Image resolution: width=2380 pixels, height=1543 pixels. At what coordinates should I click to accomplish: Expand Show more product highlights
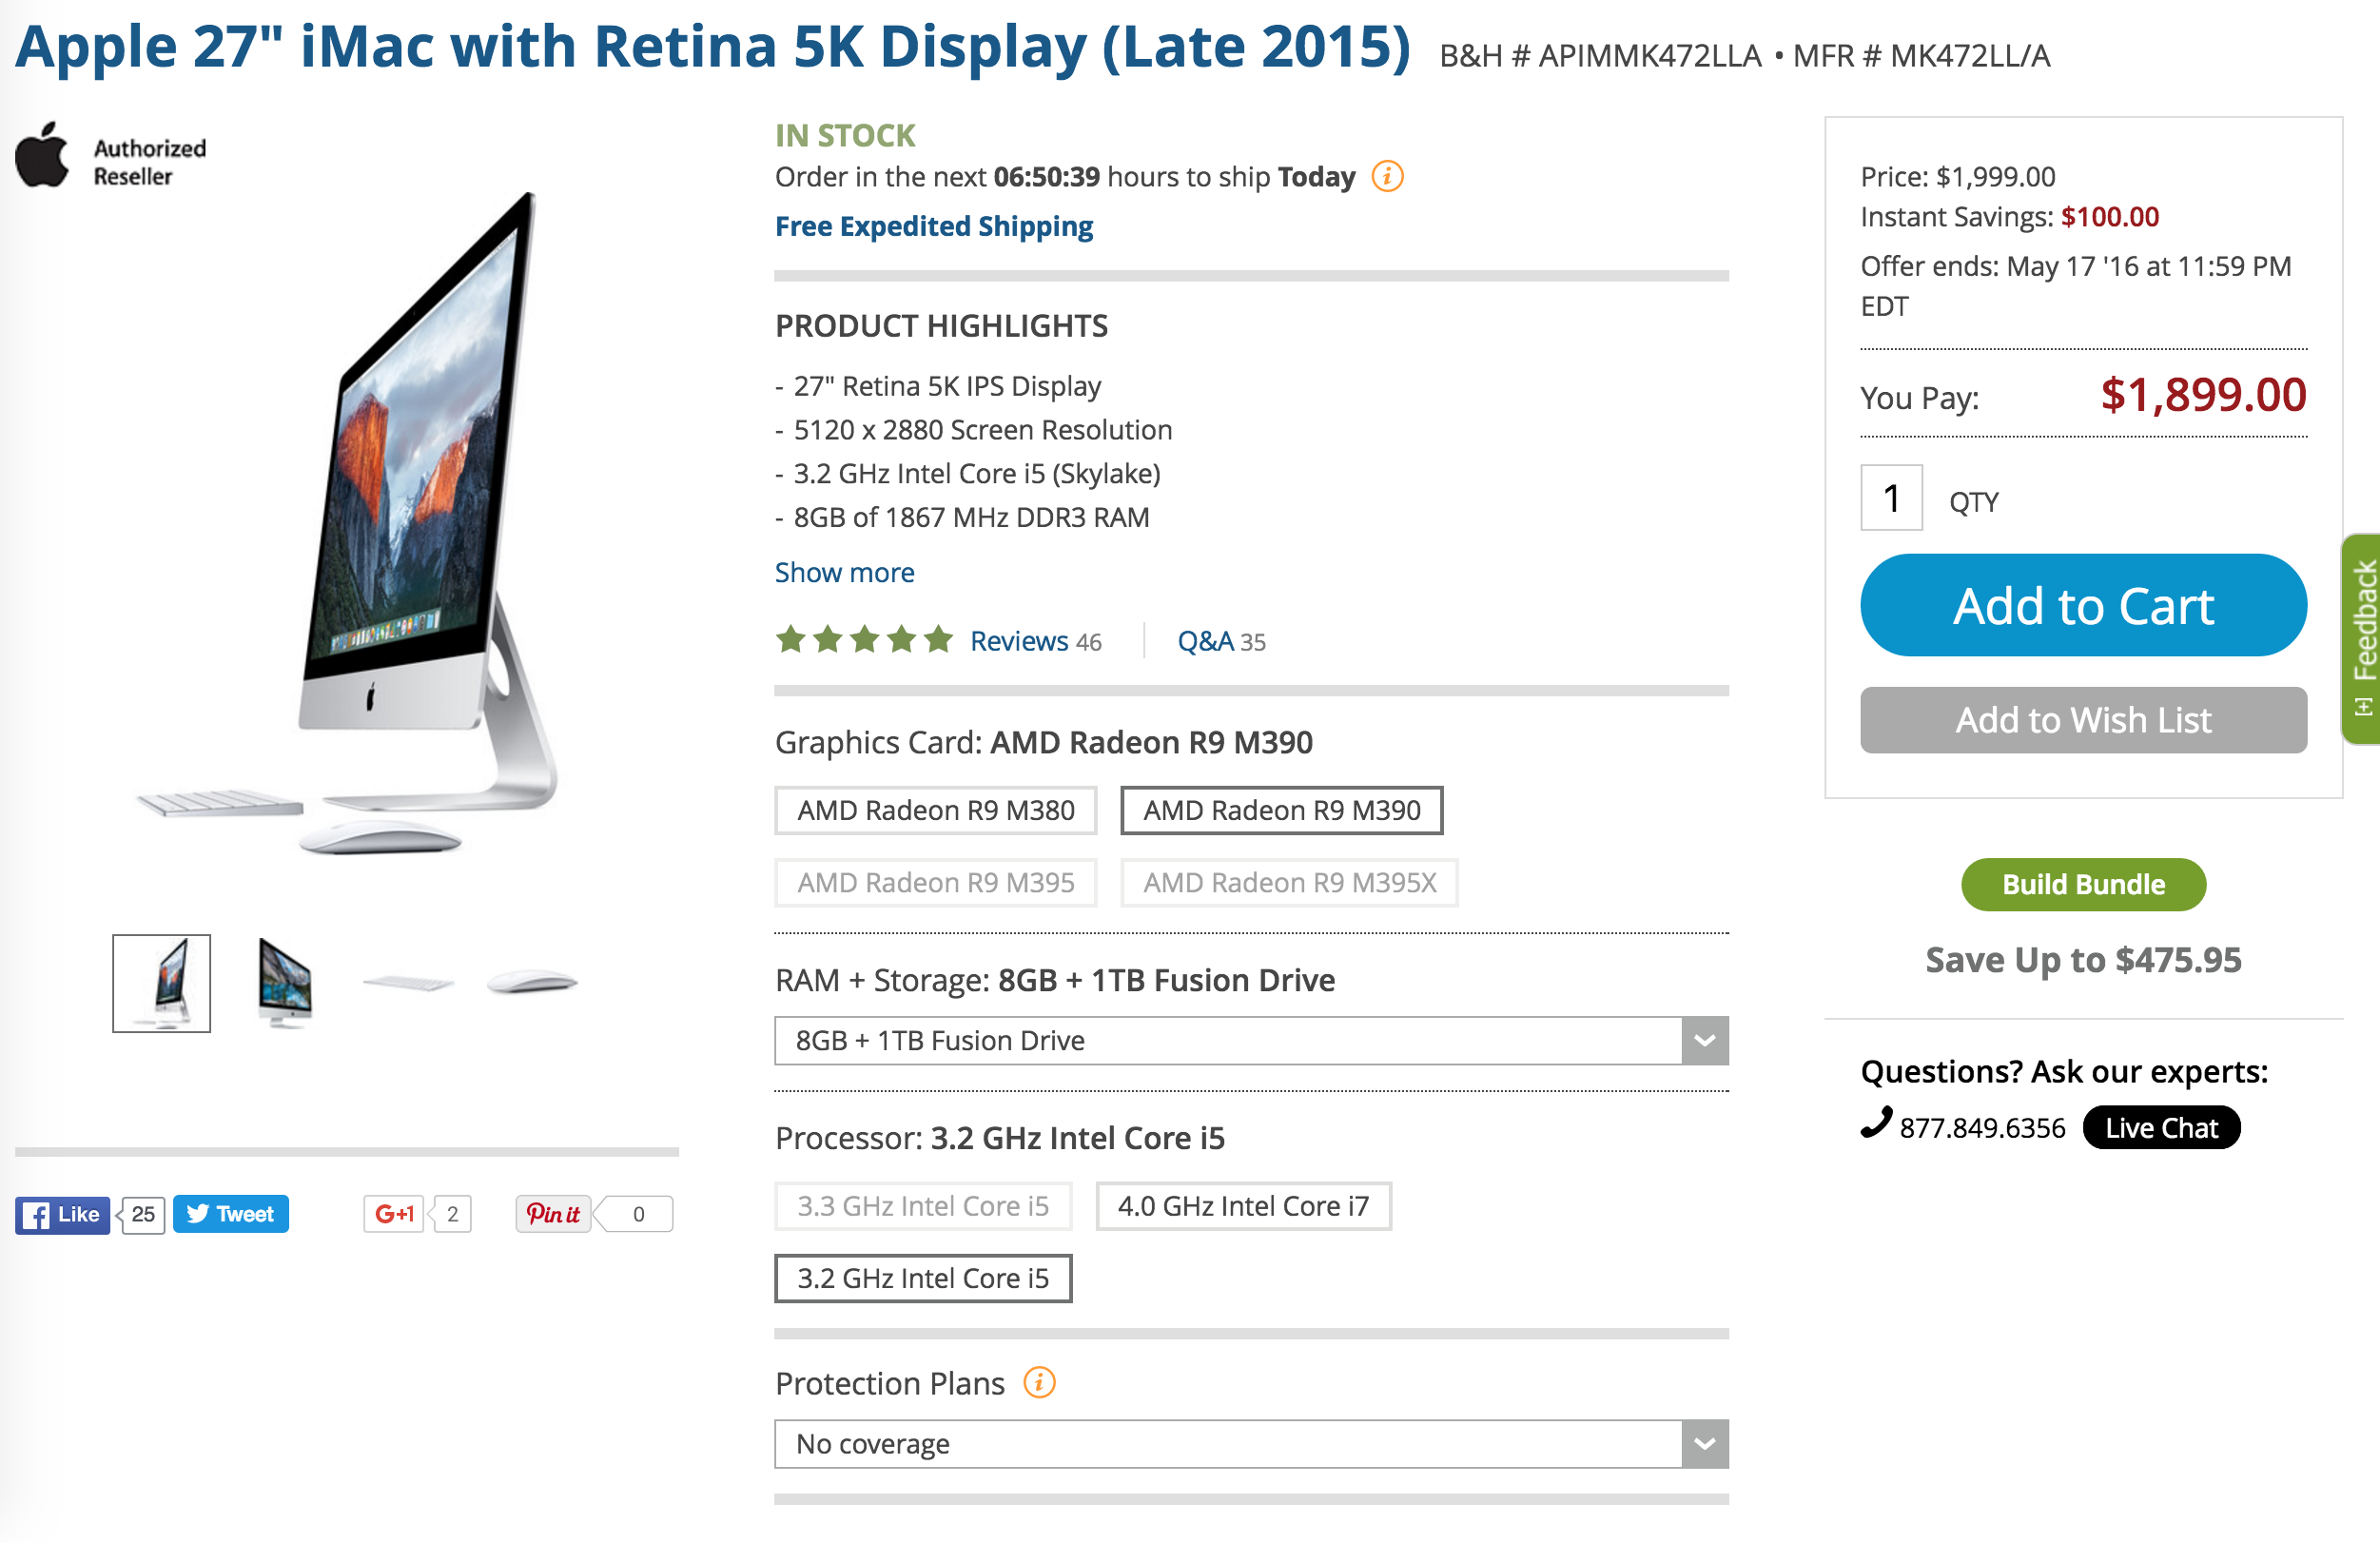tap(843, 572)
